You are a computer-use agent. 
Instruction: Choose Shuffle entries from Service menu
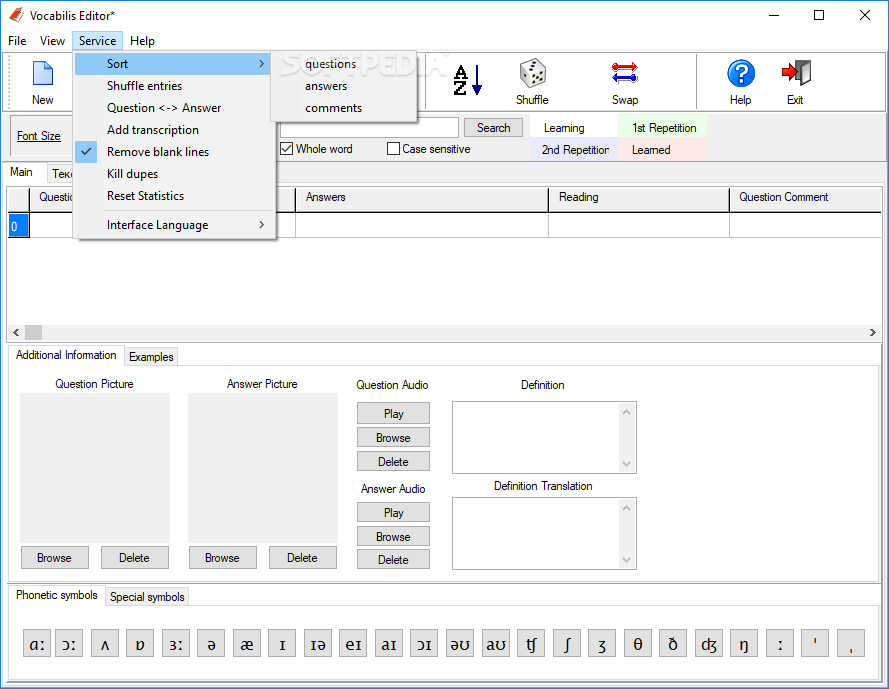pos(174,86)
